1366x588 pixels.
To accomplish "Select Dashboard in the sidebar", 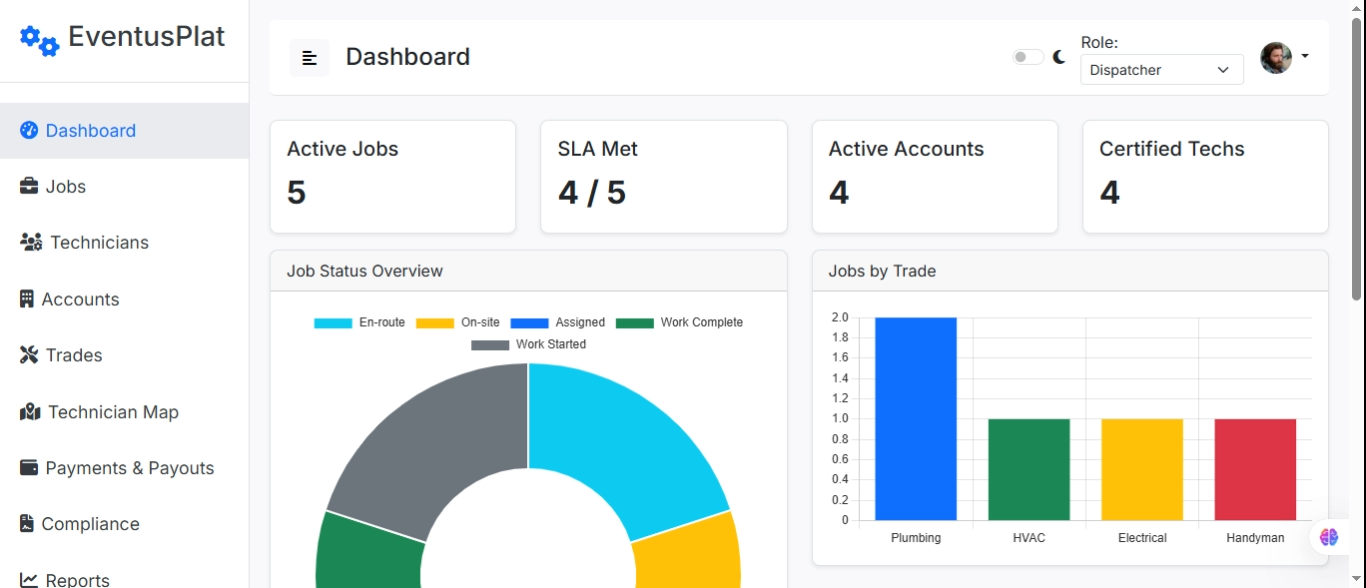I will point(90,130).
